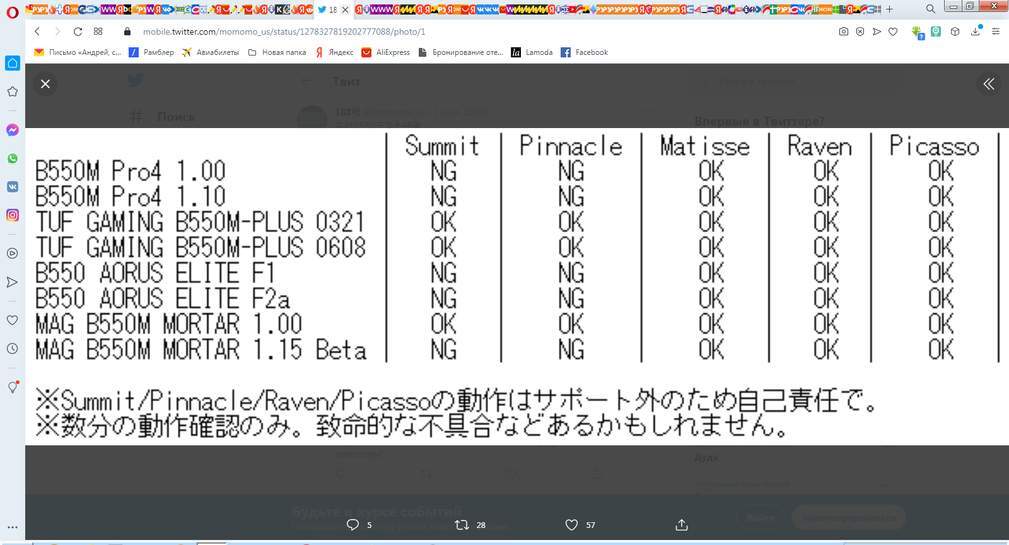1009x545 pixels.
Task: Open the Speed Dial grid button
Action: pyautogui.click(x=98, y=32)
